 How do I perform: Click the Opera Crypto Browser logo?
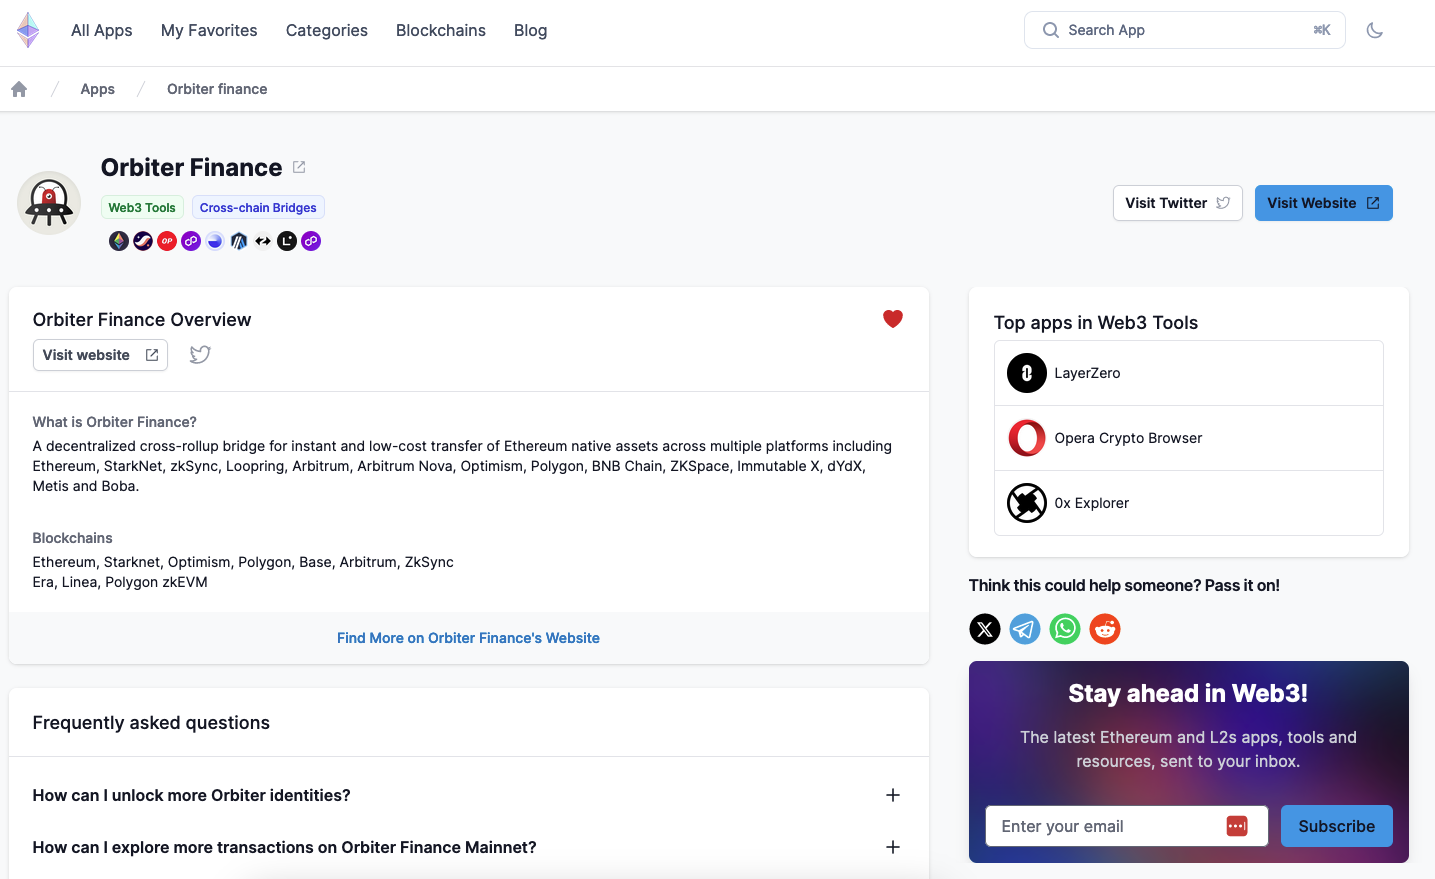point(1027,438)
